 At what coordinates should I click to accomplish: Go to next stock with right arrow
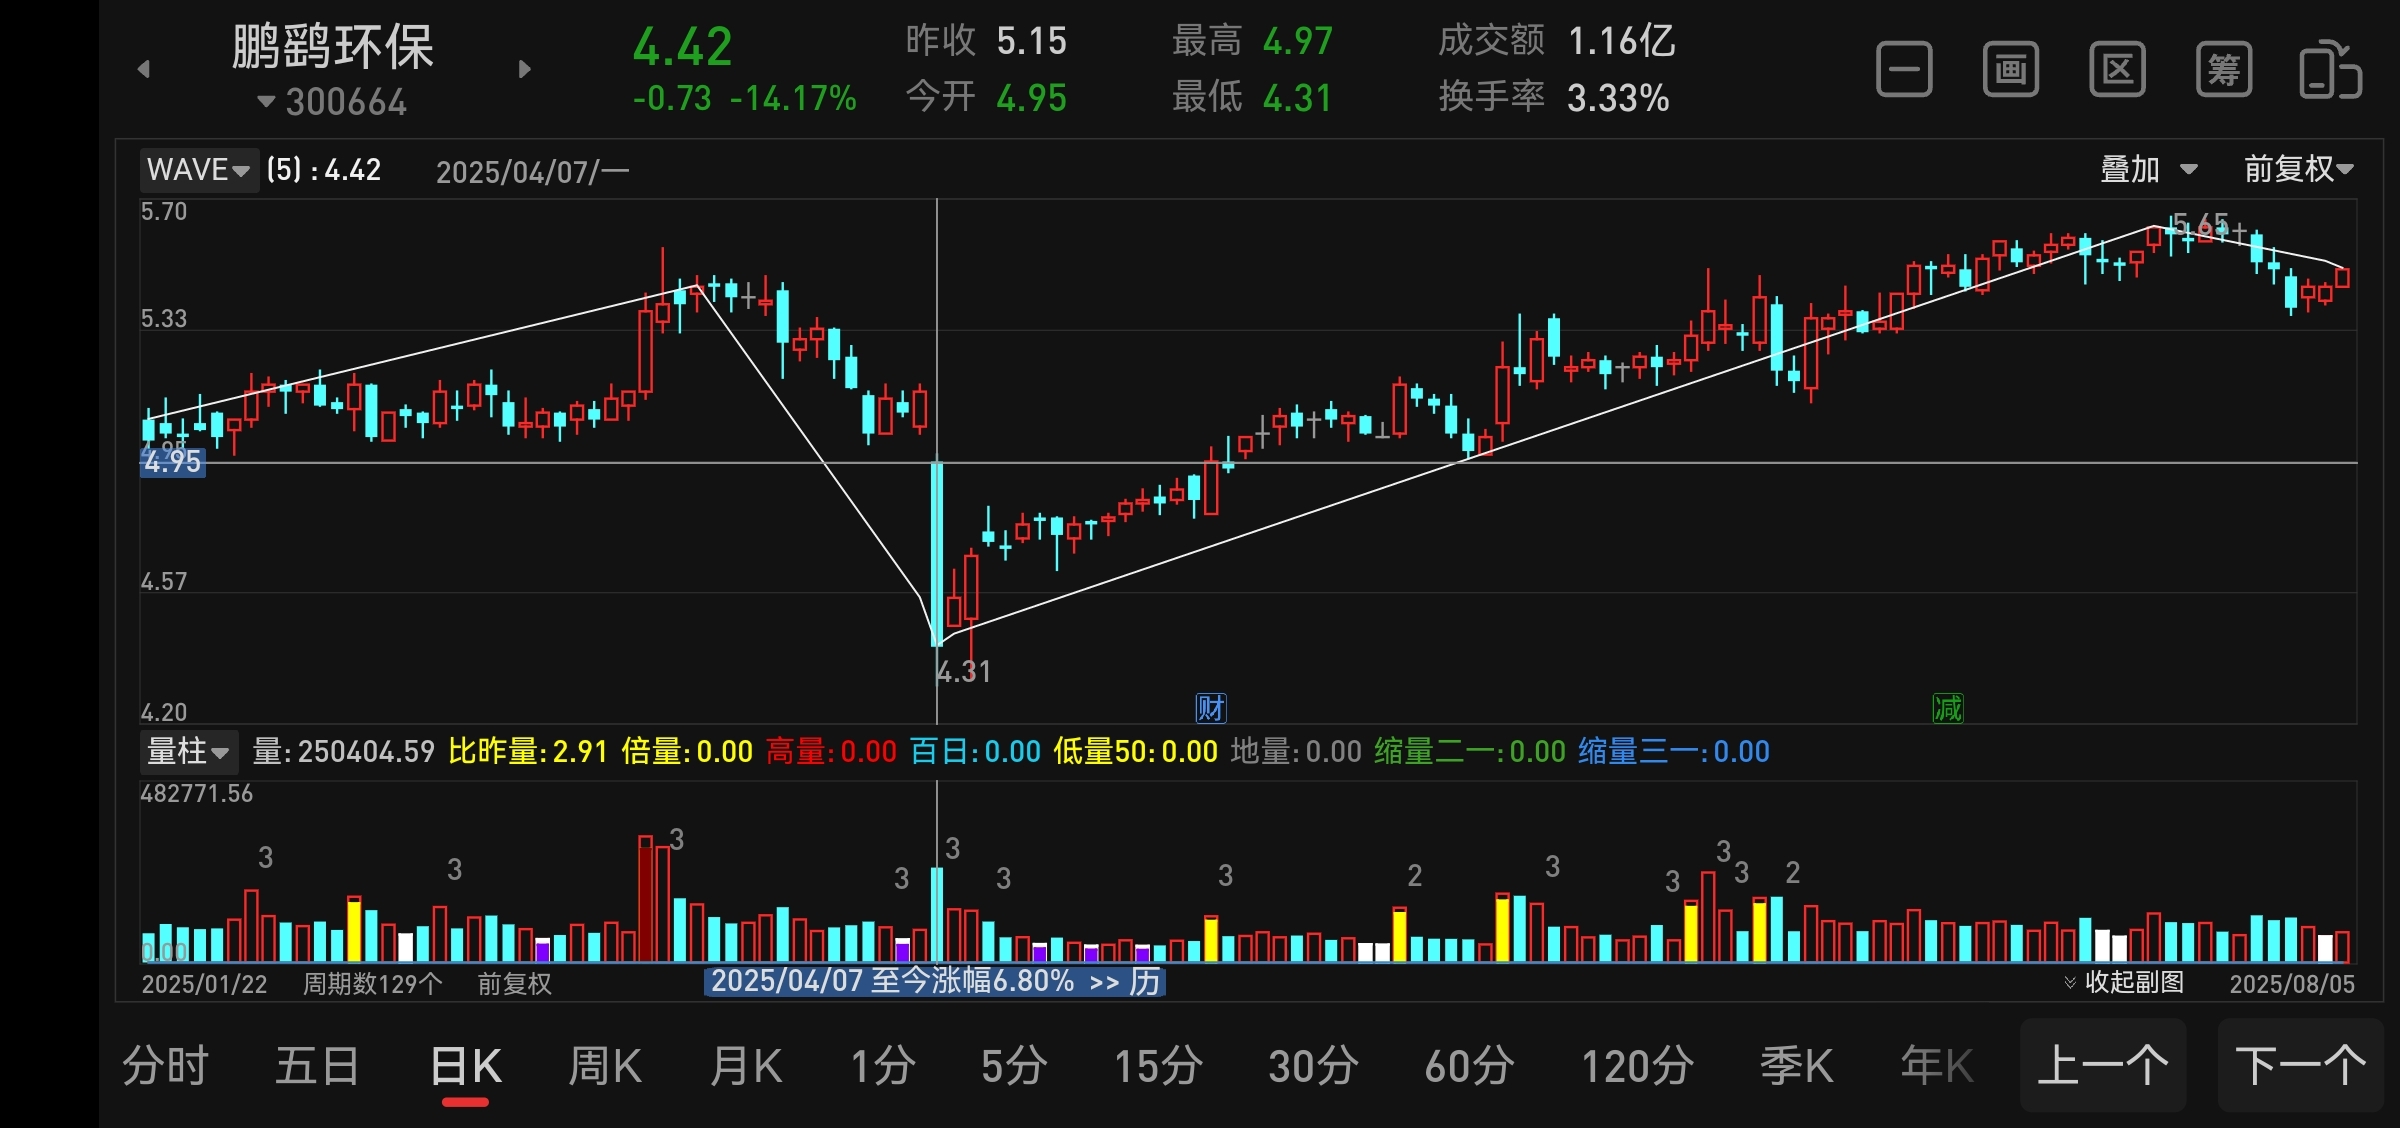[525, 69]
